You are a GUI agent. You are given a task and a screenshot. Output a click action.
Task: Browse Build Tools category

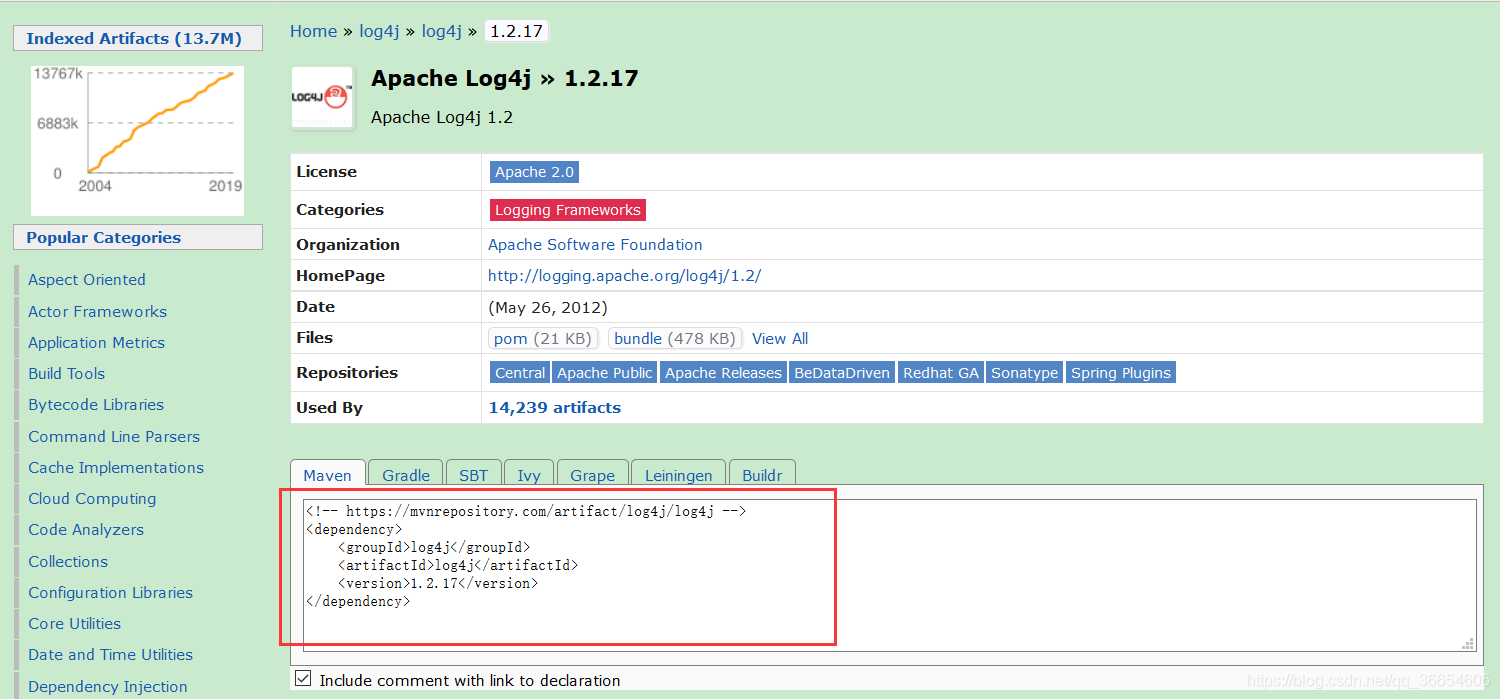pos(66,373)
